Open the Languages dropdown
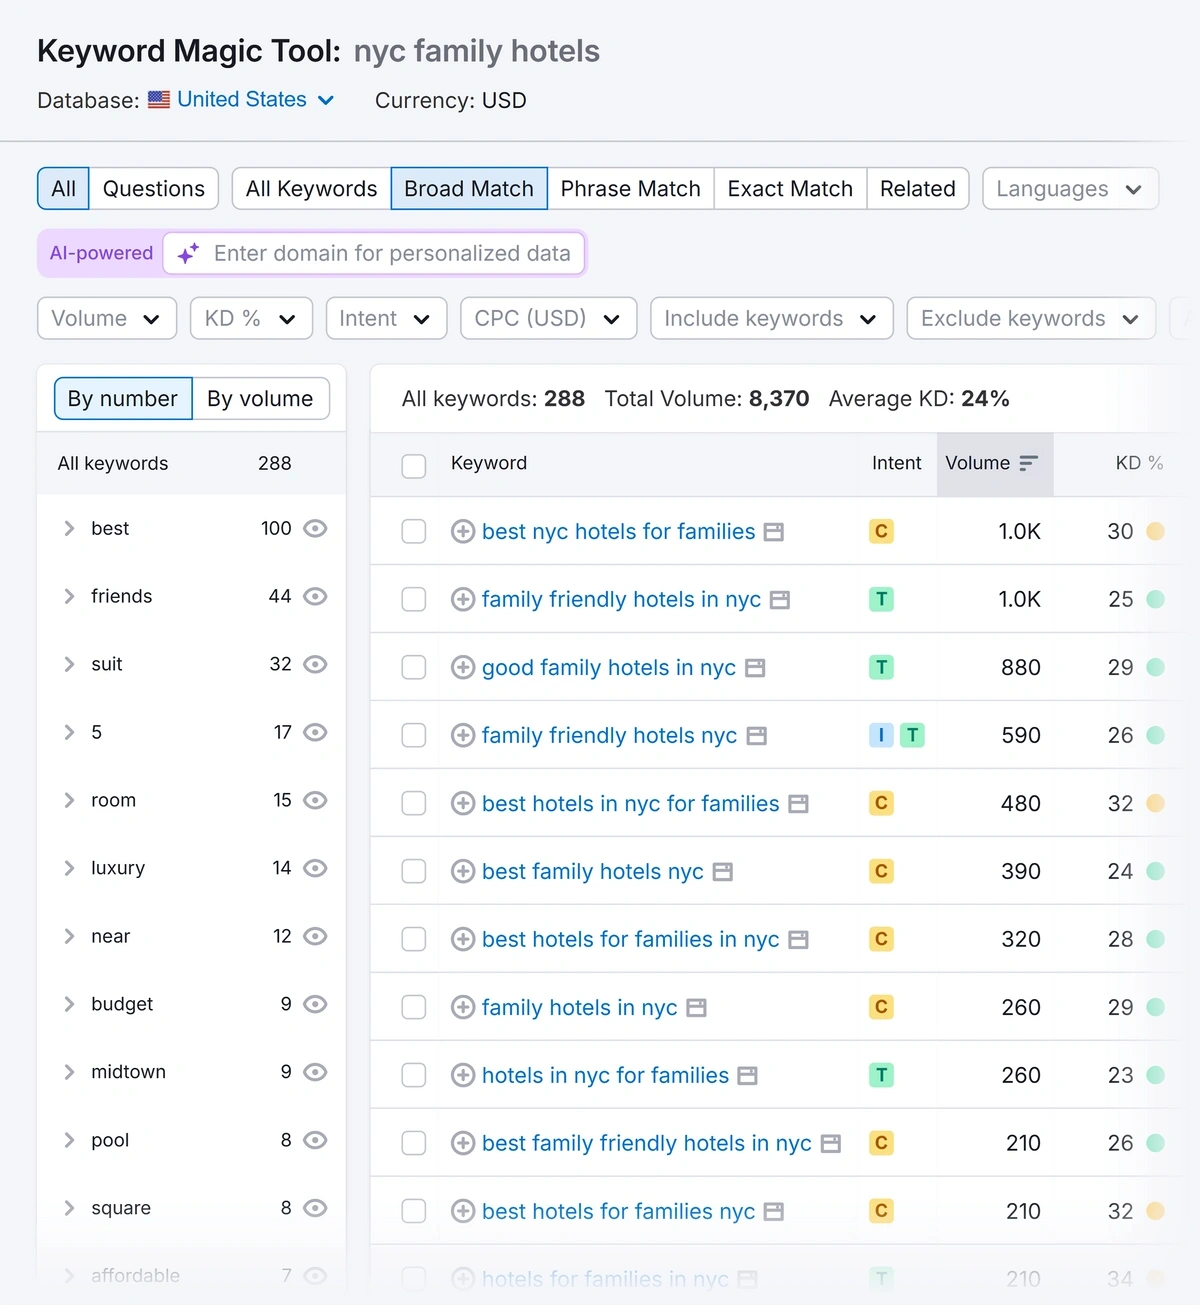This screenshot has height=1305, width=1200. [x=1070, y=189]
